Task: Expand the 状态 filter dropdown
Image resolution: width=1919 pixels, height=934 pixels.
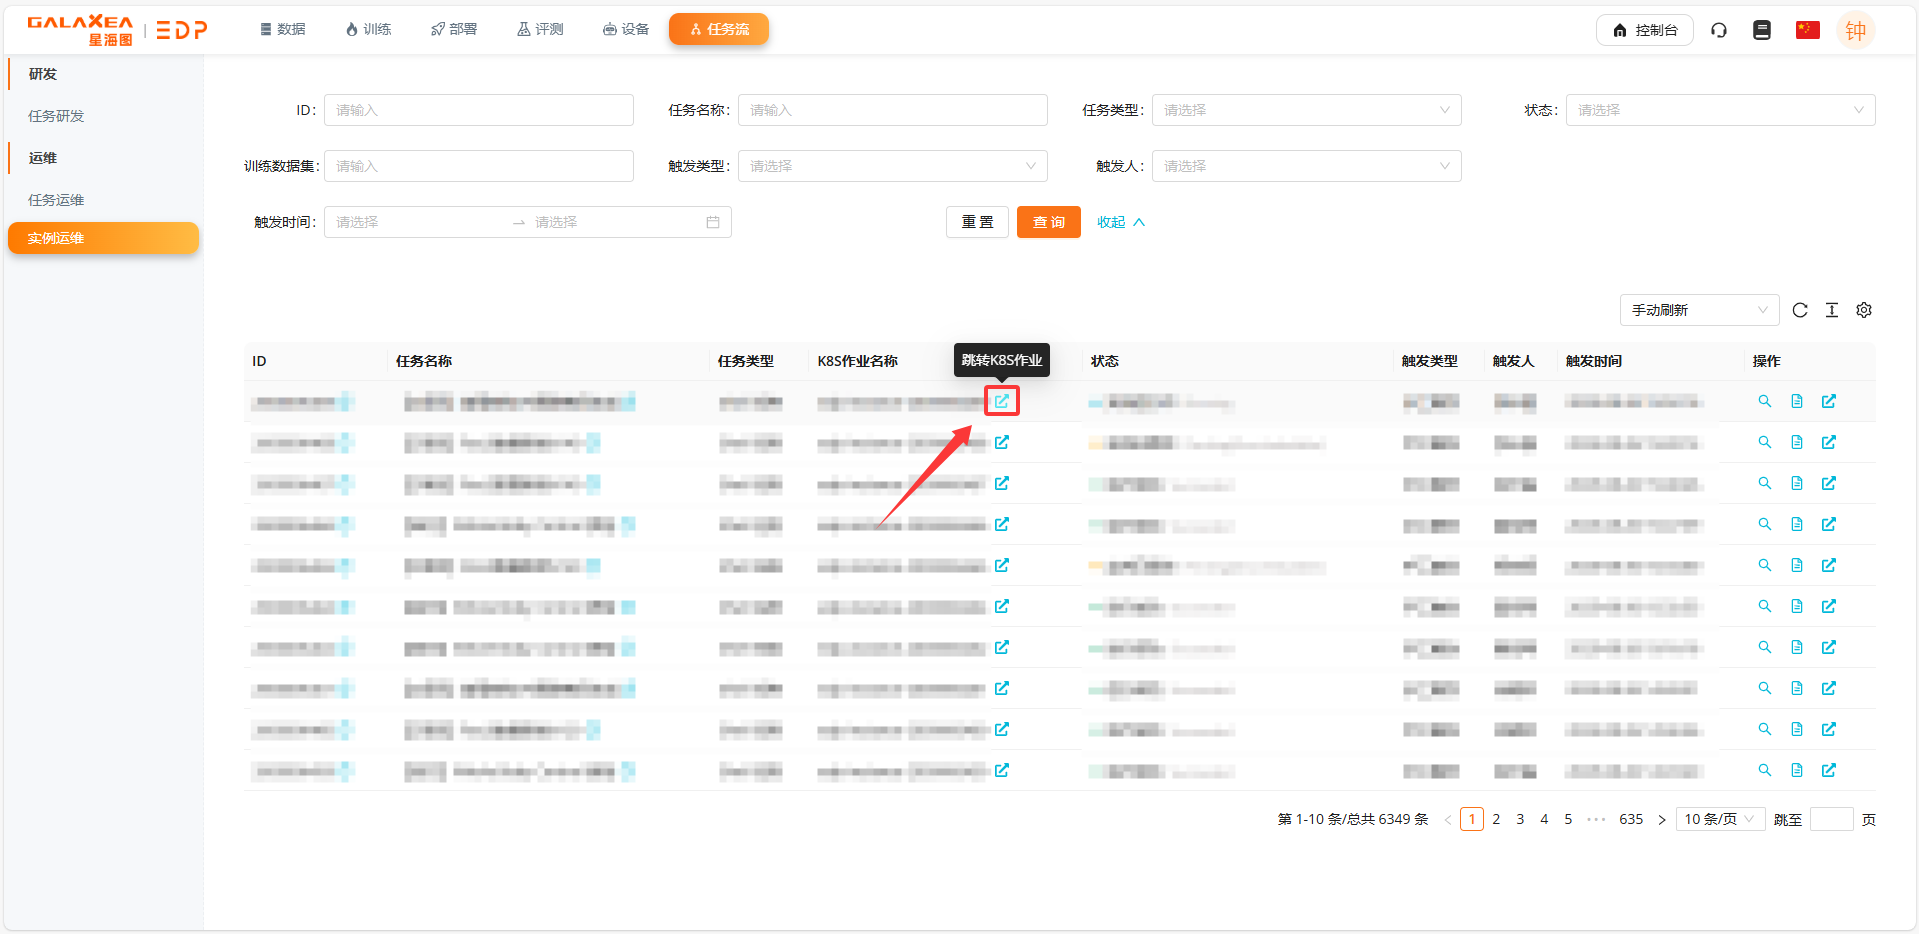Action: coord(1720,110)
